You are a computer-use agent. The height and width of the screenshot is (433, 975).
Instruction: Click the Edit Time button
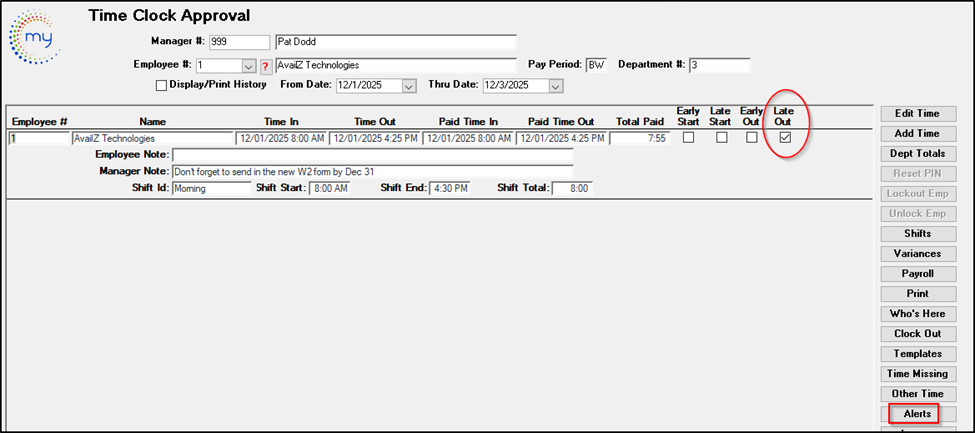[x=917, y=114]
